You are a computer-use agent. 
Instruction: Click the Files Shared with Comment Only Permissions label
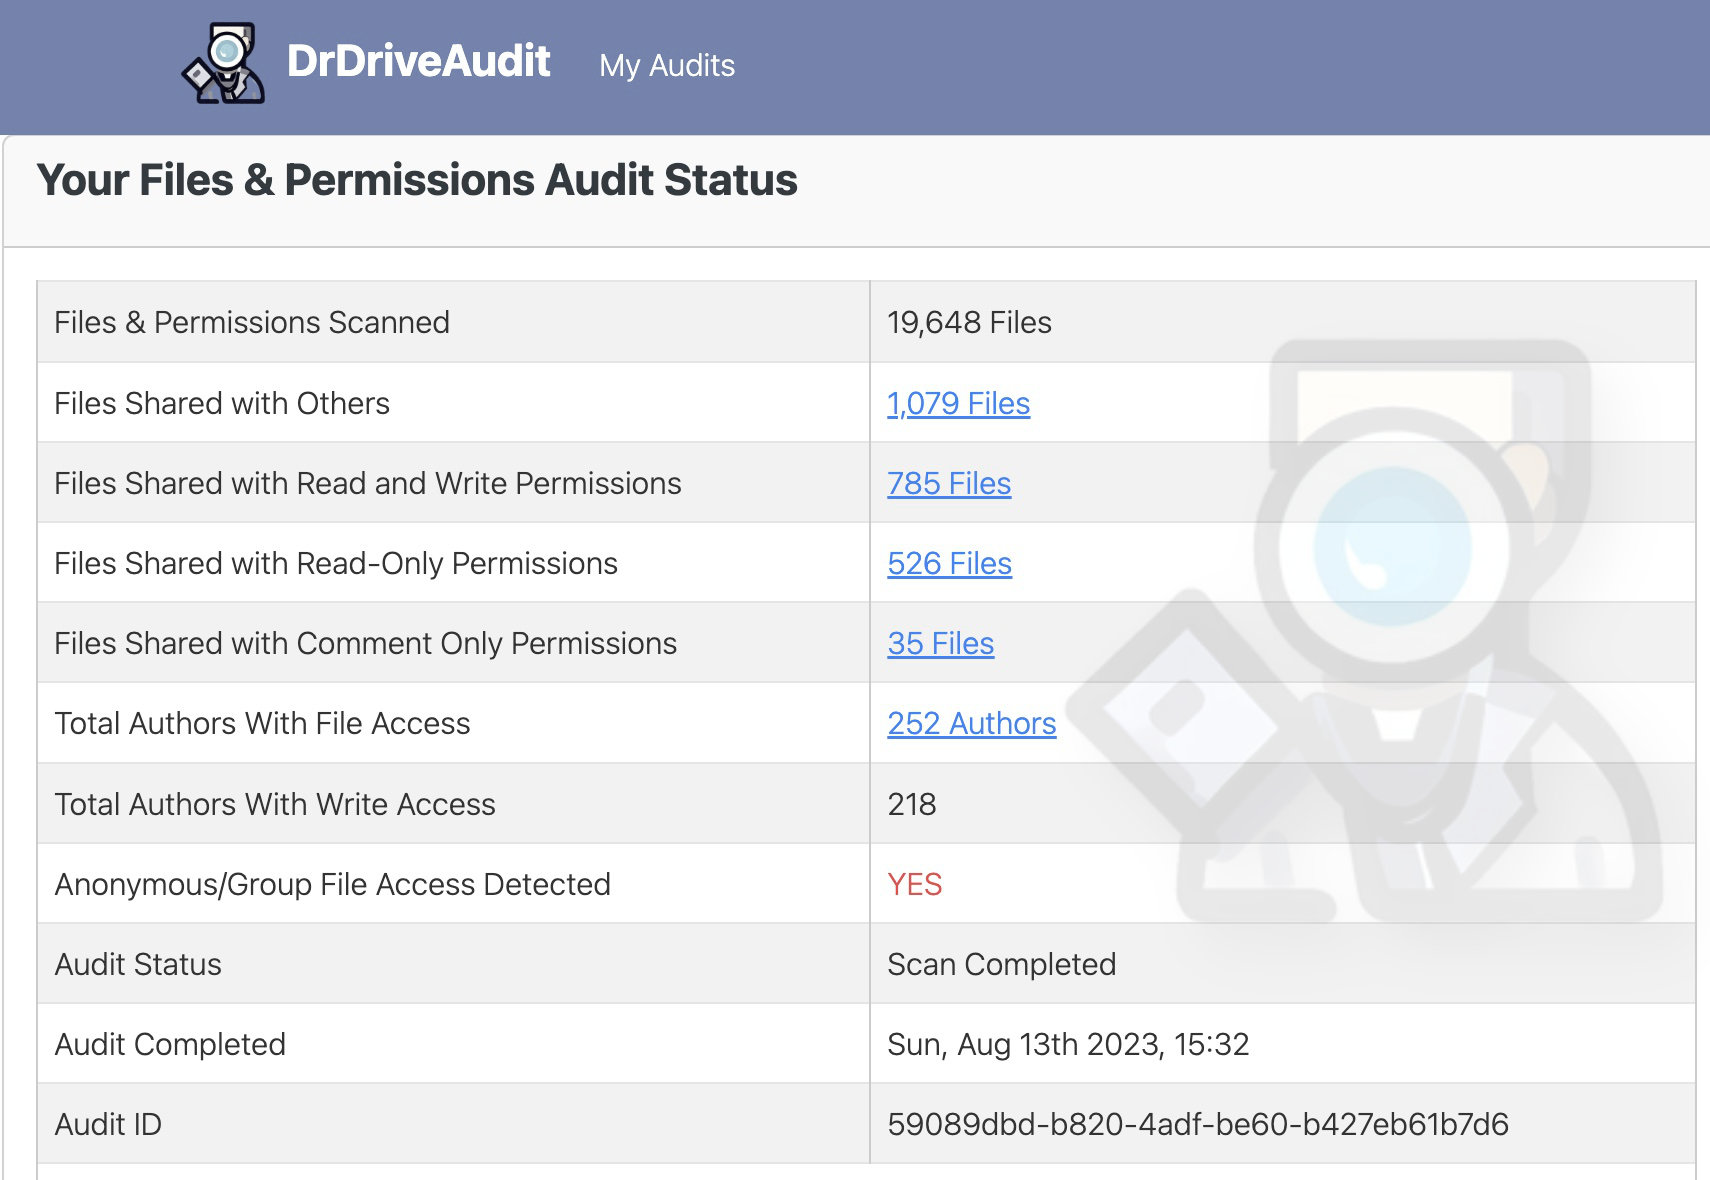[x=366, y=643]
